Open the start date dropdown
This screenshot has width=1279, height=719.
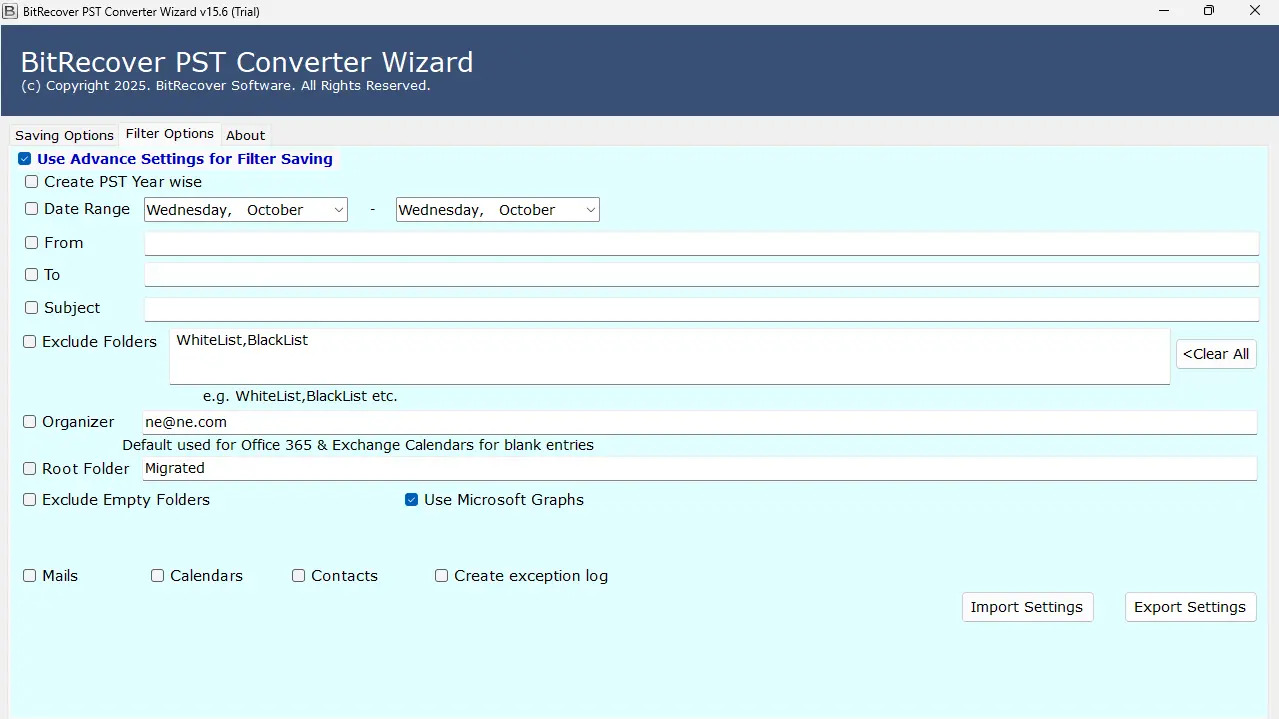point(338,209)
